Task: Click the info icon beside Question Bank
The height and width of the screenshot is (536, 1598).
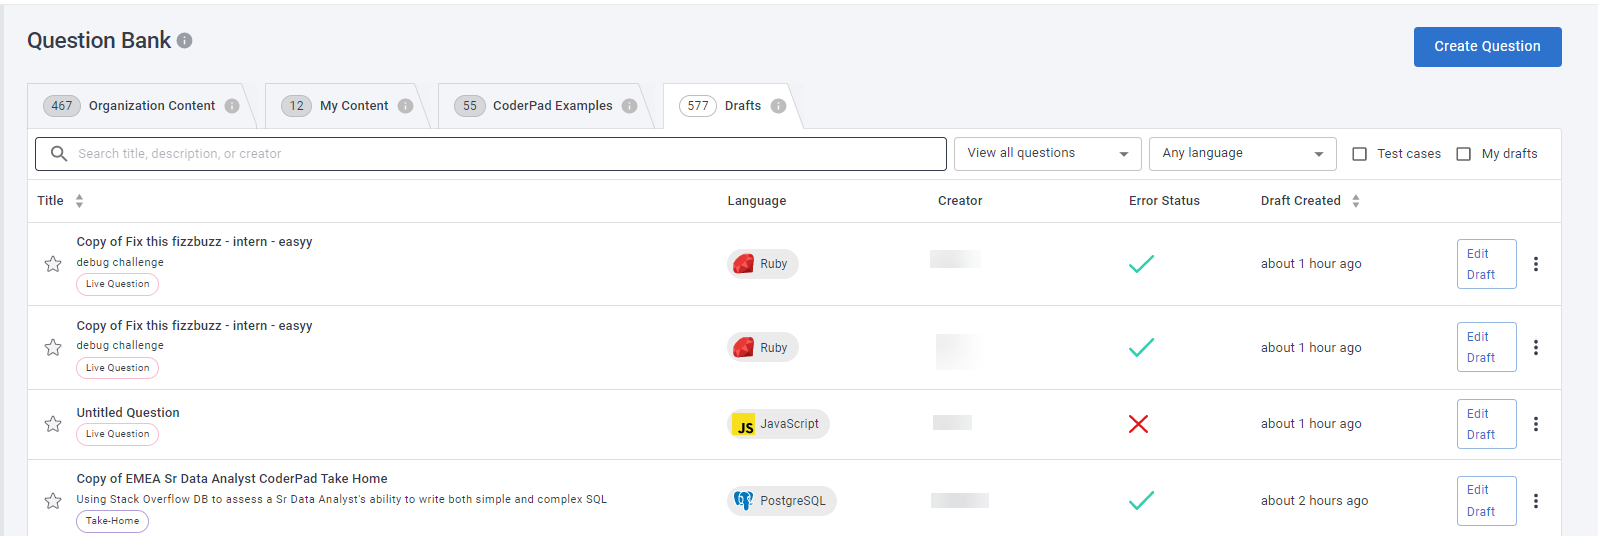Action: pyautogui.click(x=185, y=41)
